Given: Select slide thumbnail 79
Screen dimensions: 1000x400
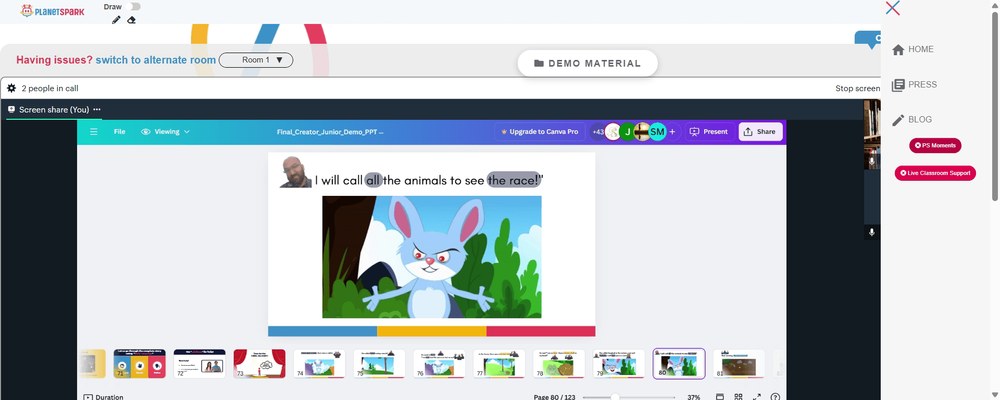Looking at the screenshot, I should coord(619,364).
